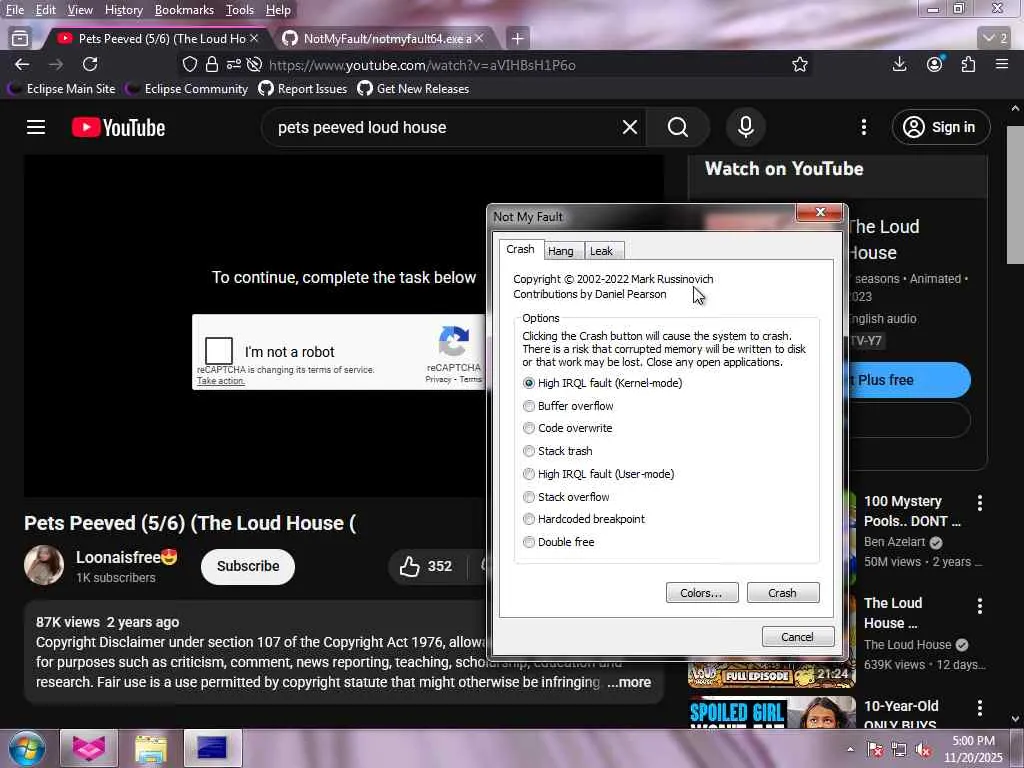Open Loonaisfree channel avatar
This screenshot has height=768, width=1024.
[44, 565]
